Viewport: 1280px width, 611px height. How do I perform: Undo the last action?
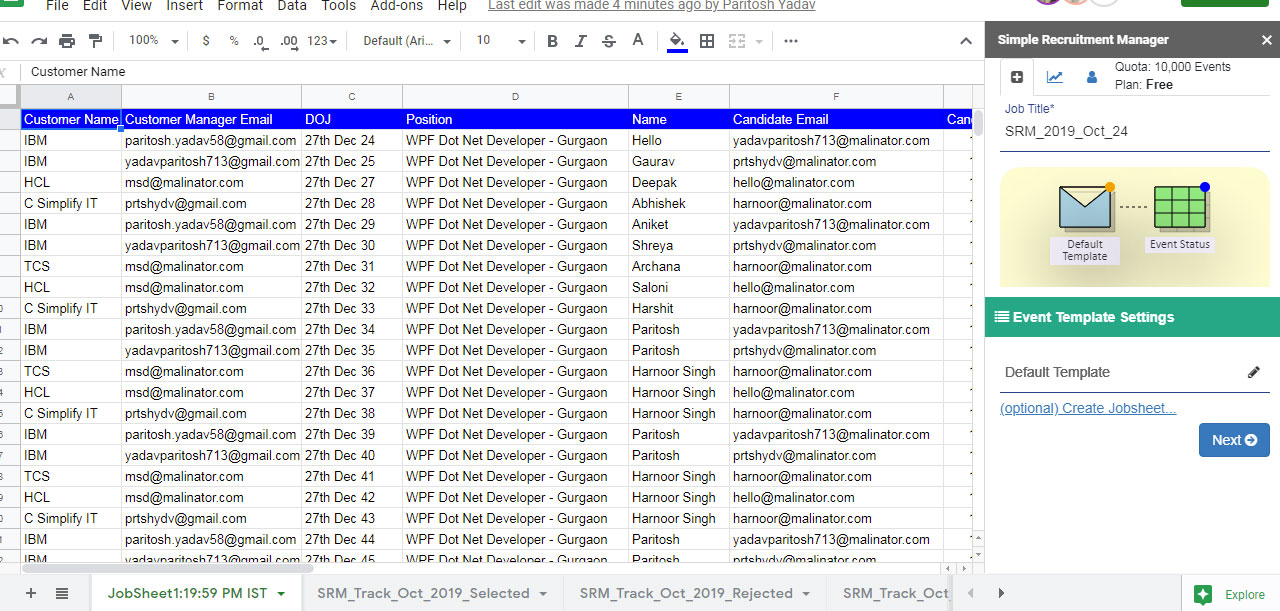point(11,41)
